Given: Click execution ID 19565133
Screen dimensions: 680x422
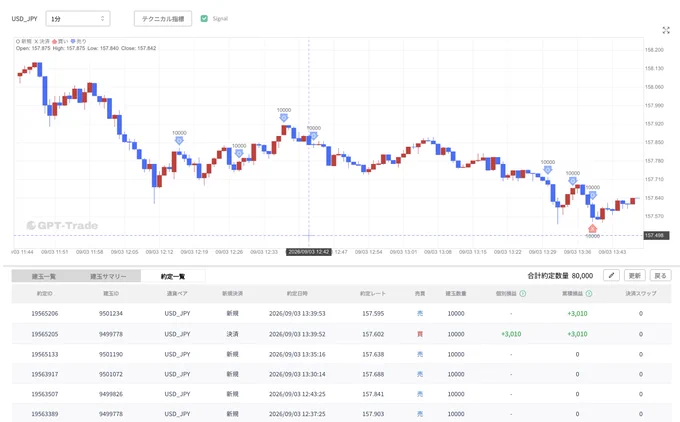Looking at the screenshot, I should [45, 354].
